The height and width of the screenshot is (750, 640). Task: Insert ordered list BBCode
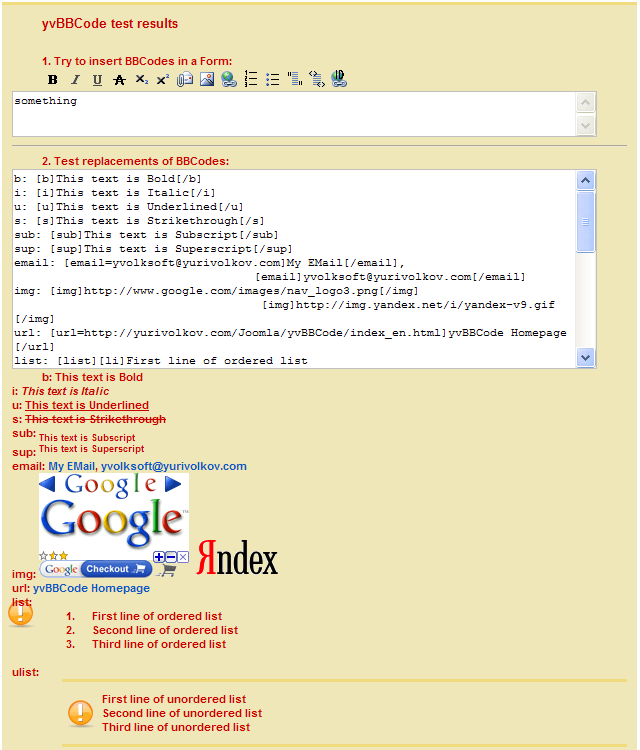[251, 79]
